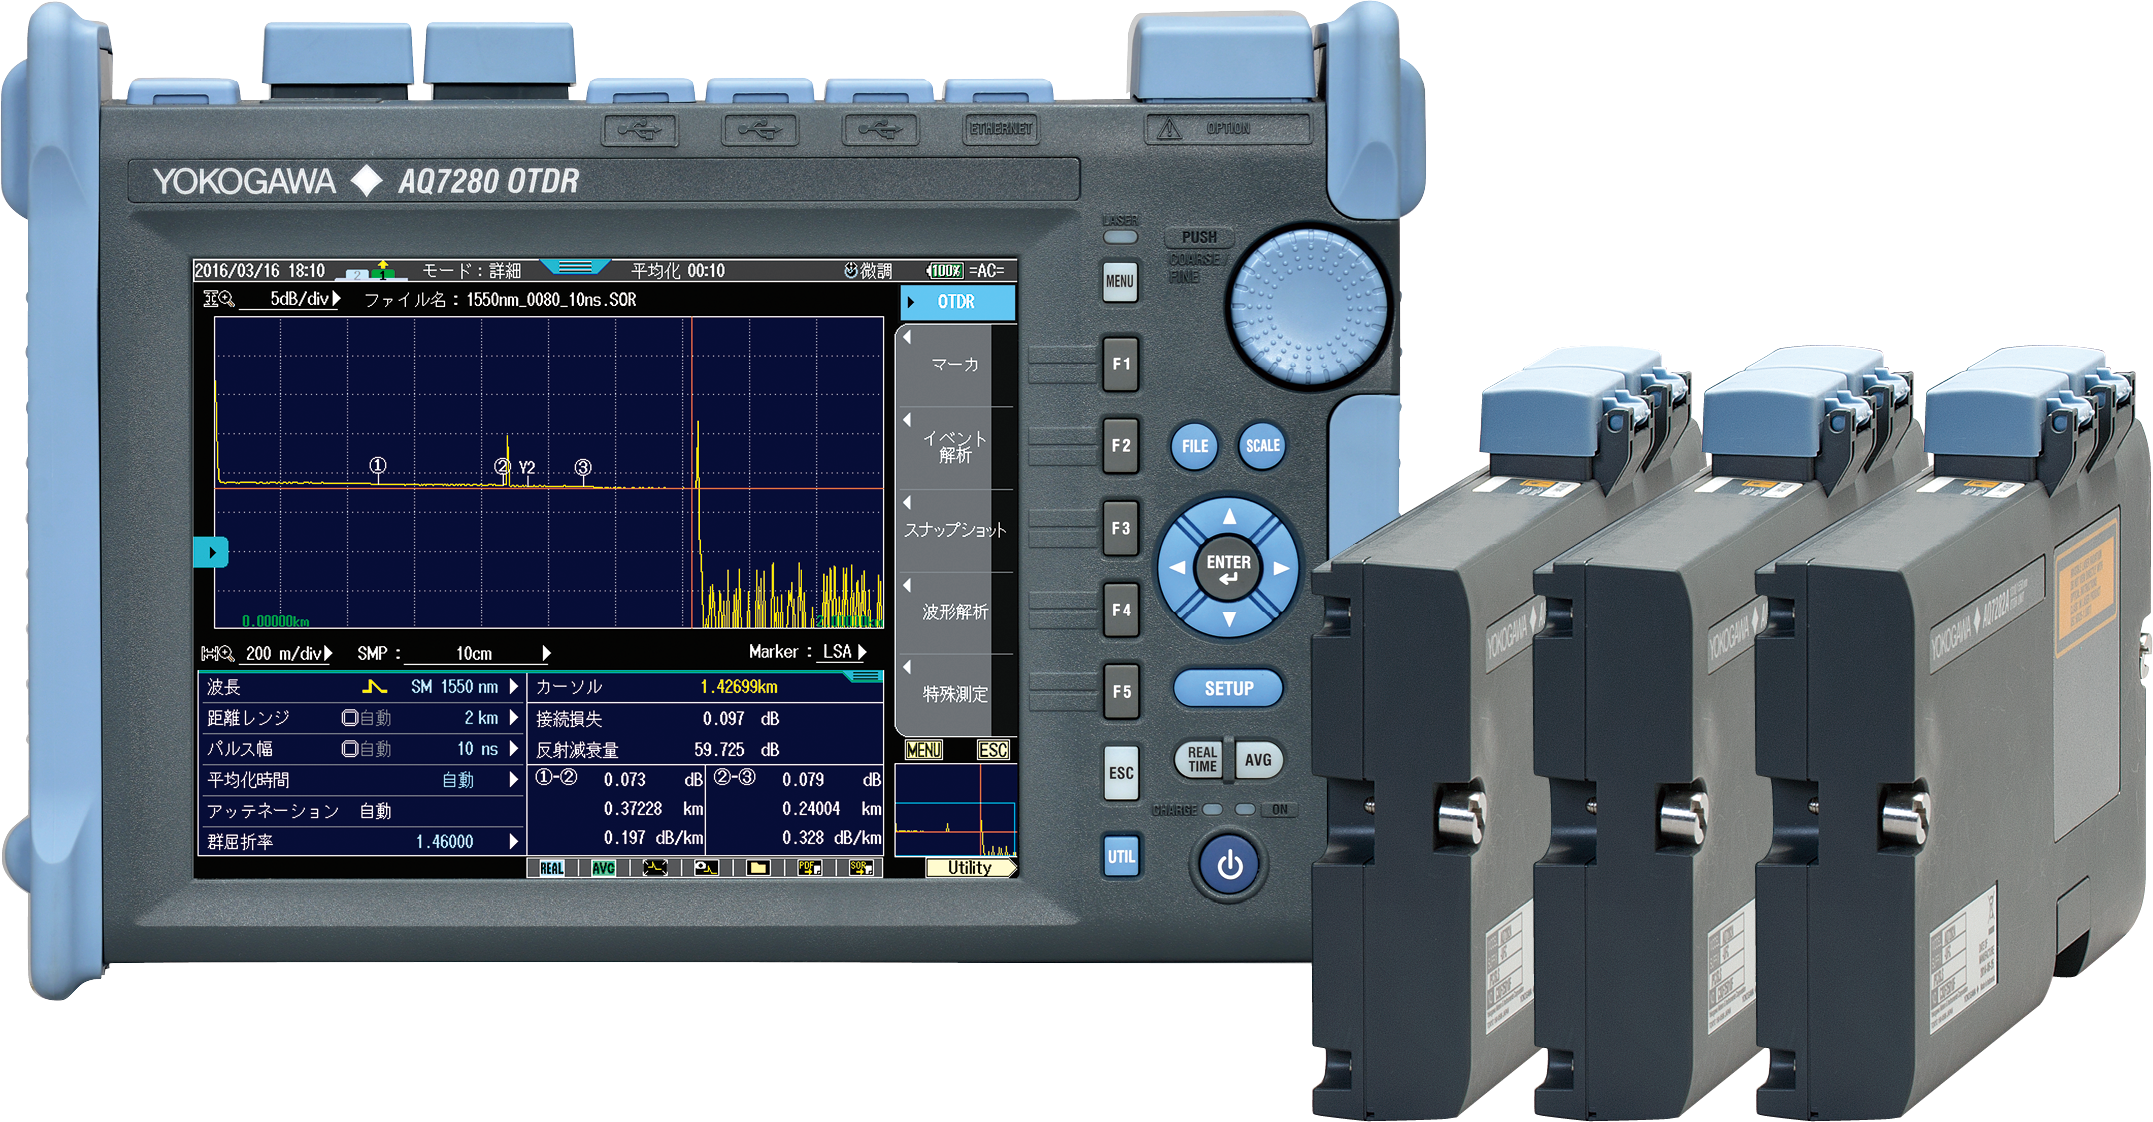Pull down the top center blue status drawer

(x=575, y=267)
